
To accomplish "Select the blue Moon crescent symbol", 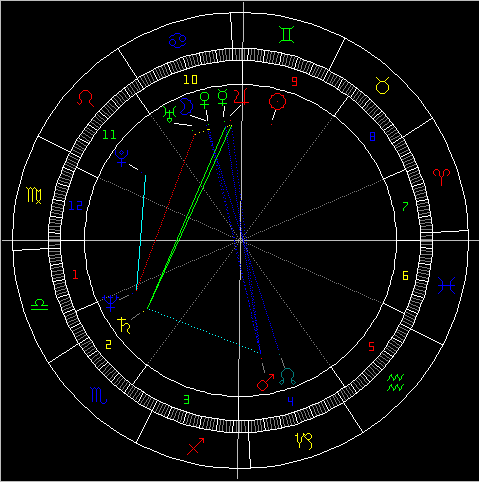I will pos(186,107).
